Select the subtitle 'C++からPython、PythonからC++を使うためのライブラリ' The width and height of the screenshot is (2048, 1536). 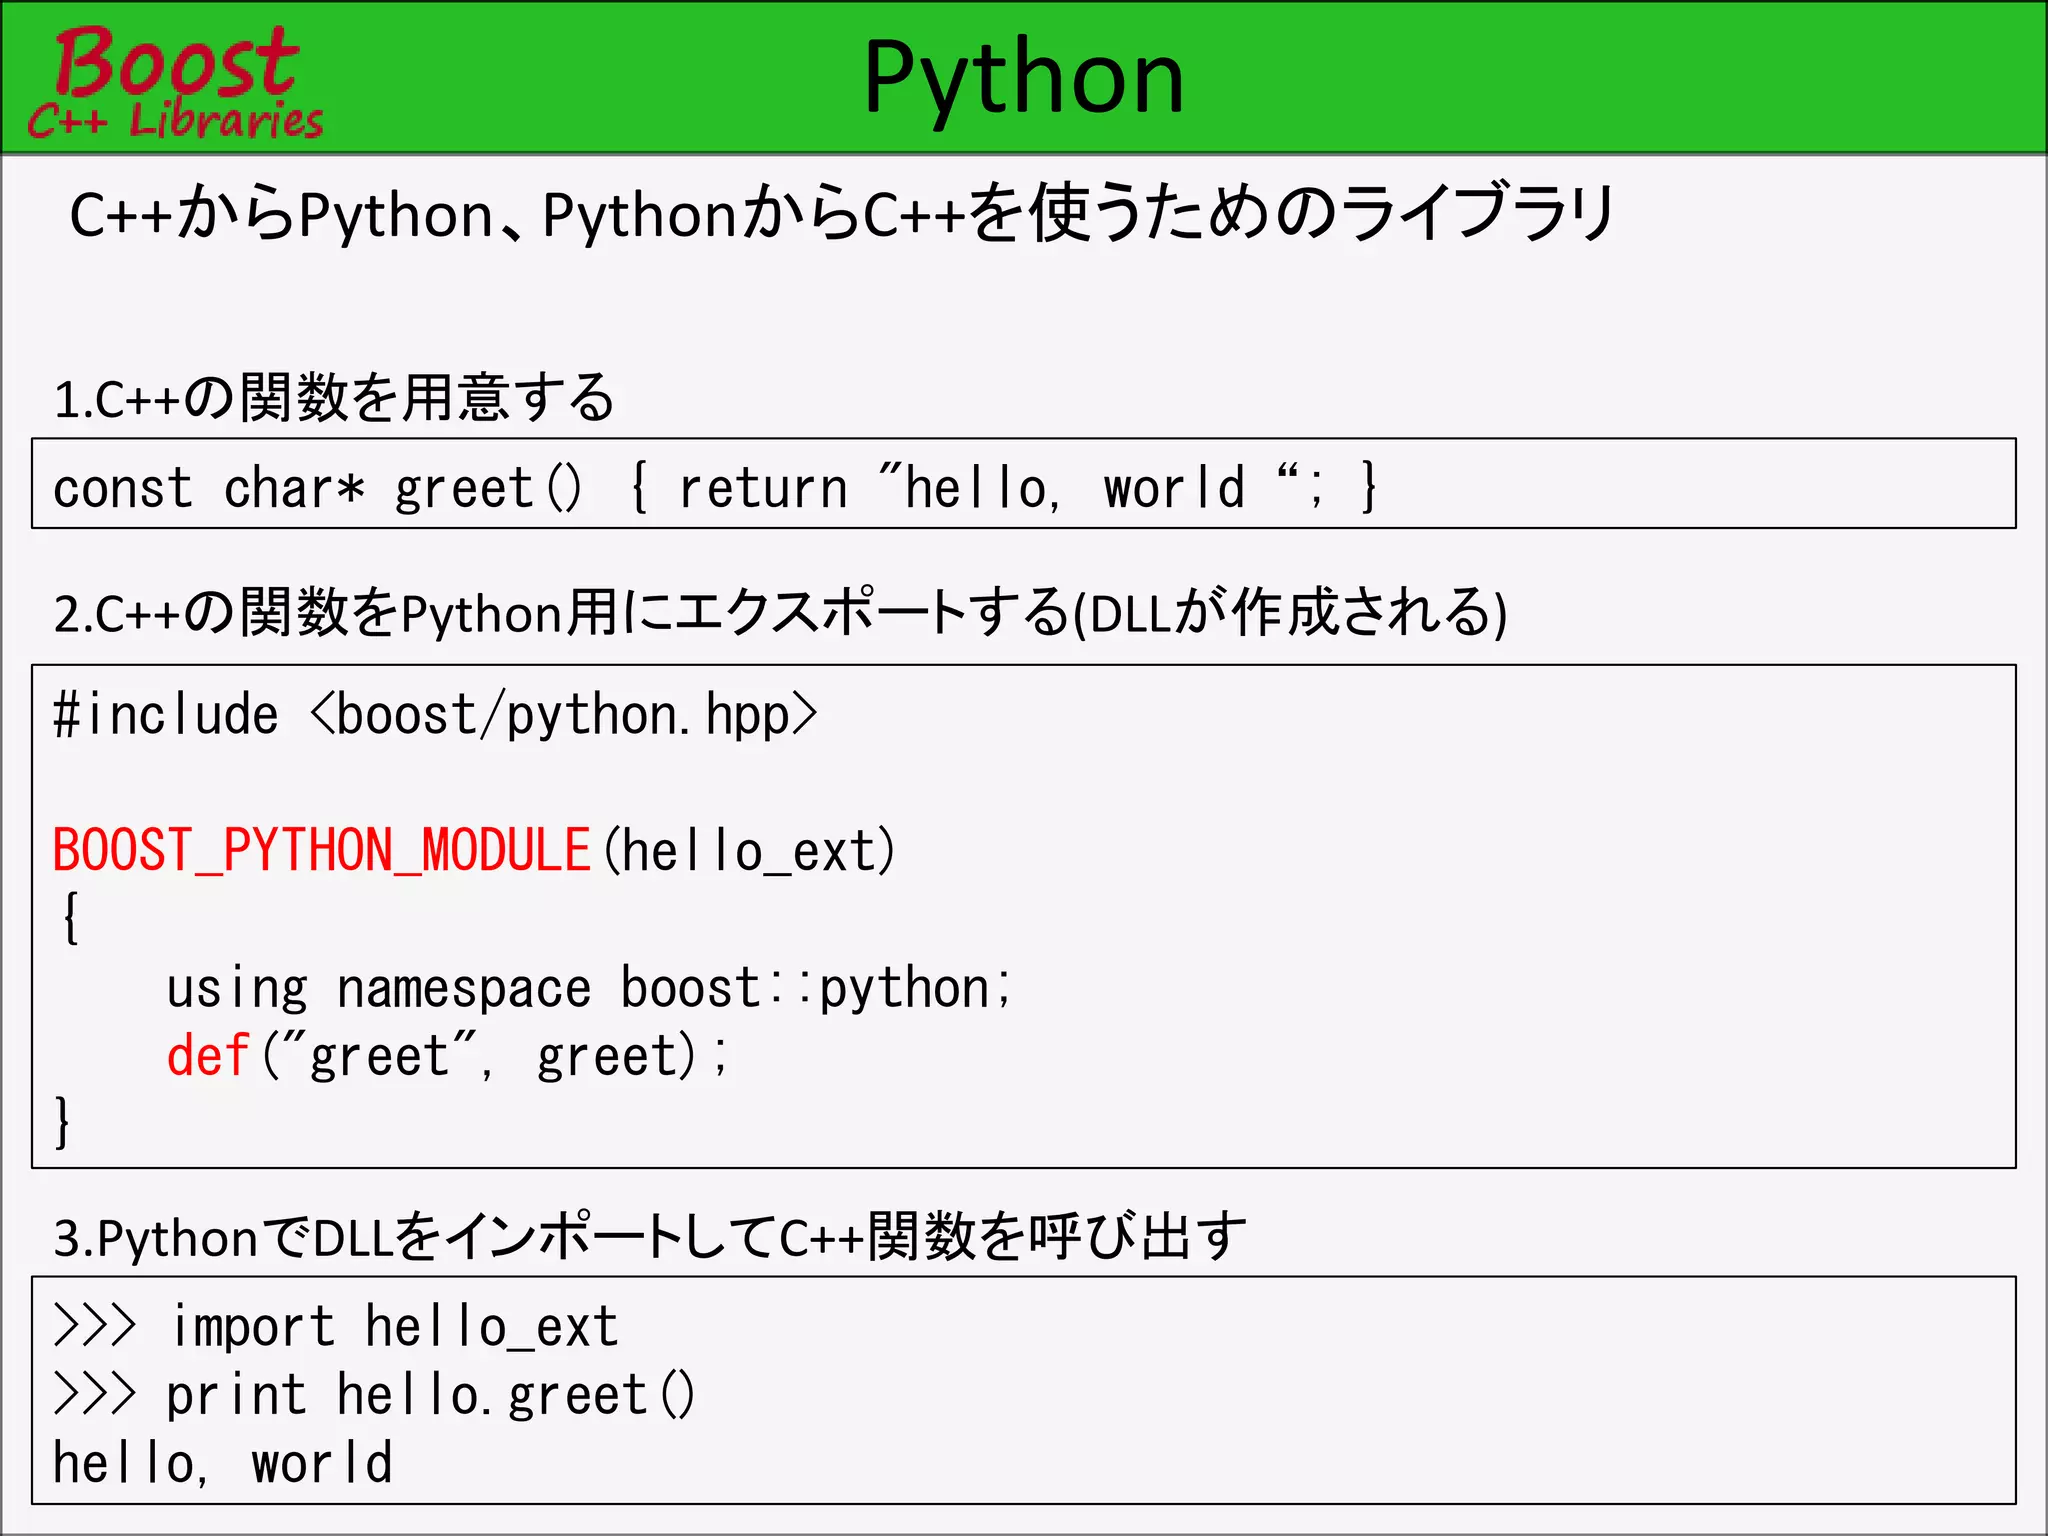click(842, 214)
